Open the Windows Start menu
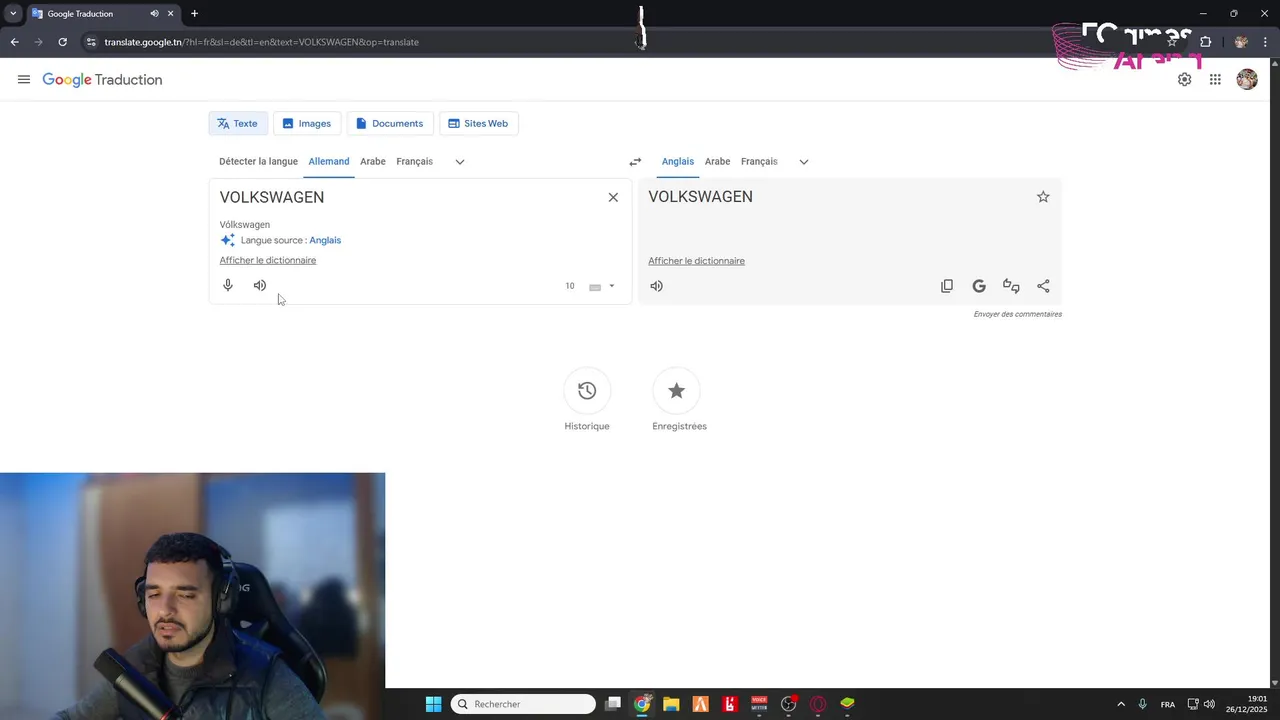 coord(433,704)
